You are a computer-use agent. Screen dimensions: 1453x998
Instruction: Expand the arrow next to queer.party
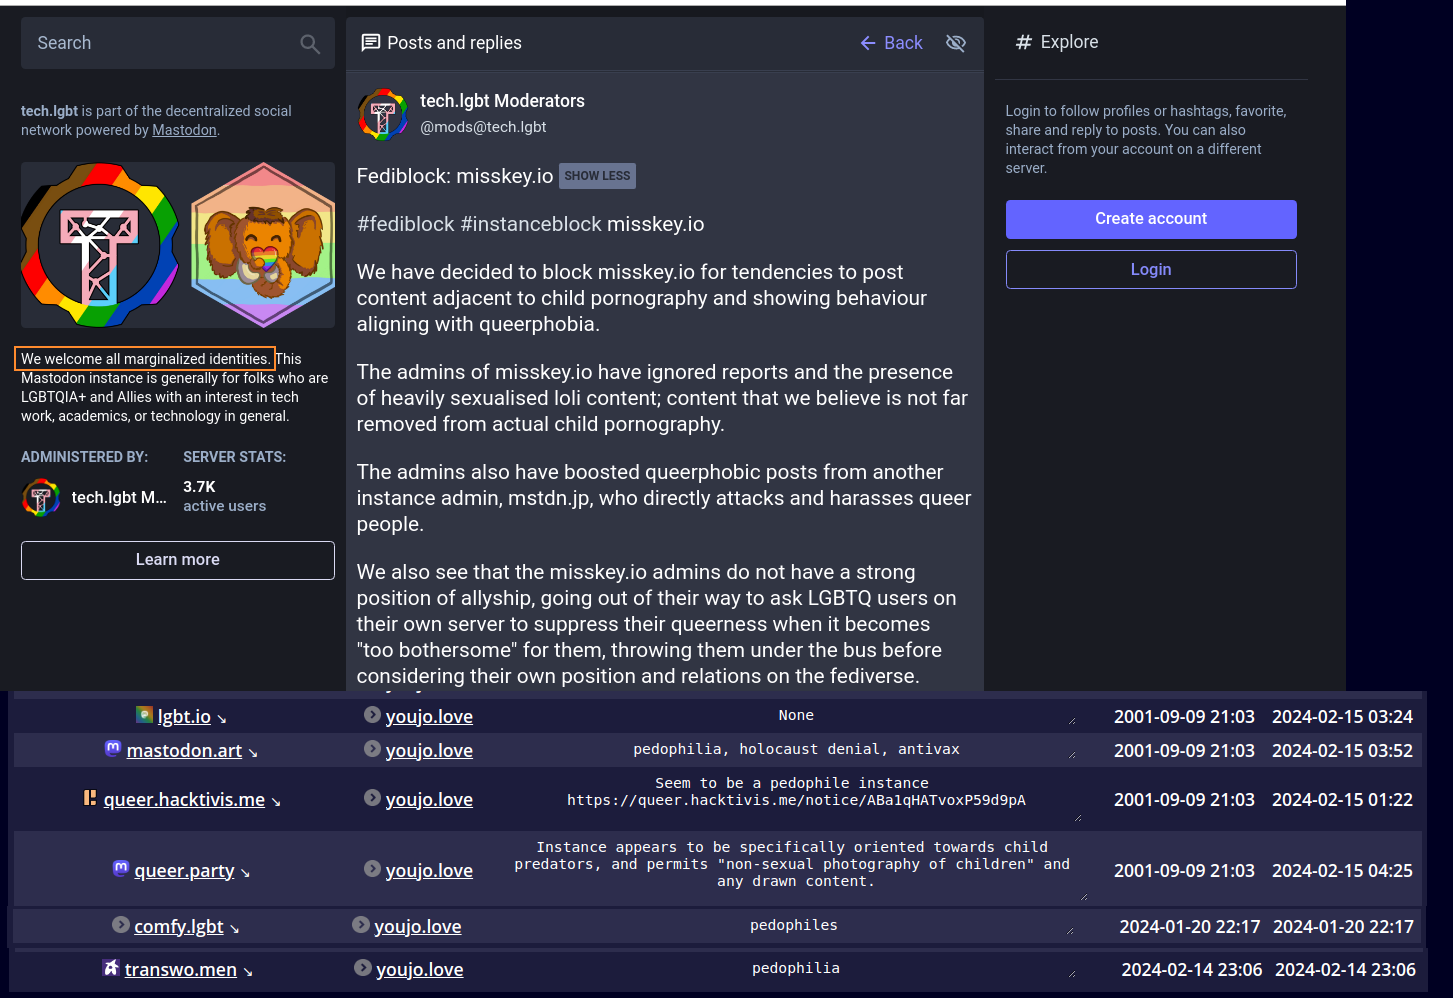[245, 873]
